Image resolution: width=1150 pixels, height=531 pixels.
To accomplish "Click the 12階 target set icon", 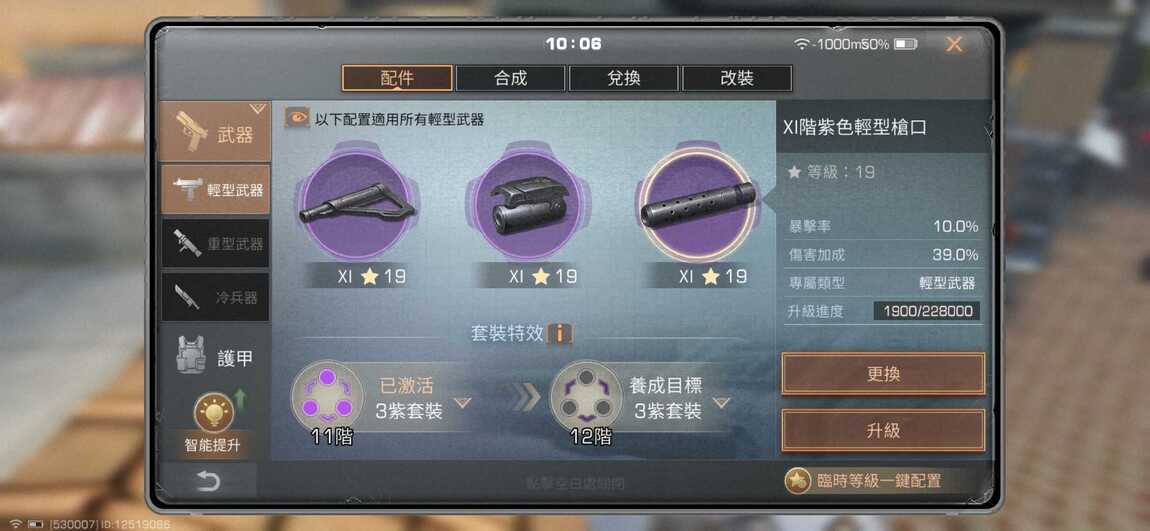I will pyautogui.click(x=586, y=397).
